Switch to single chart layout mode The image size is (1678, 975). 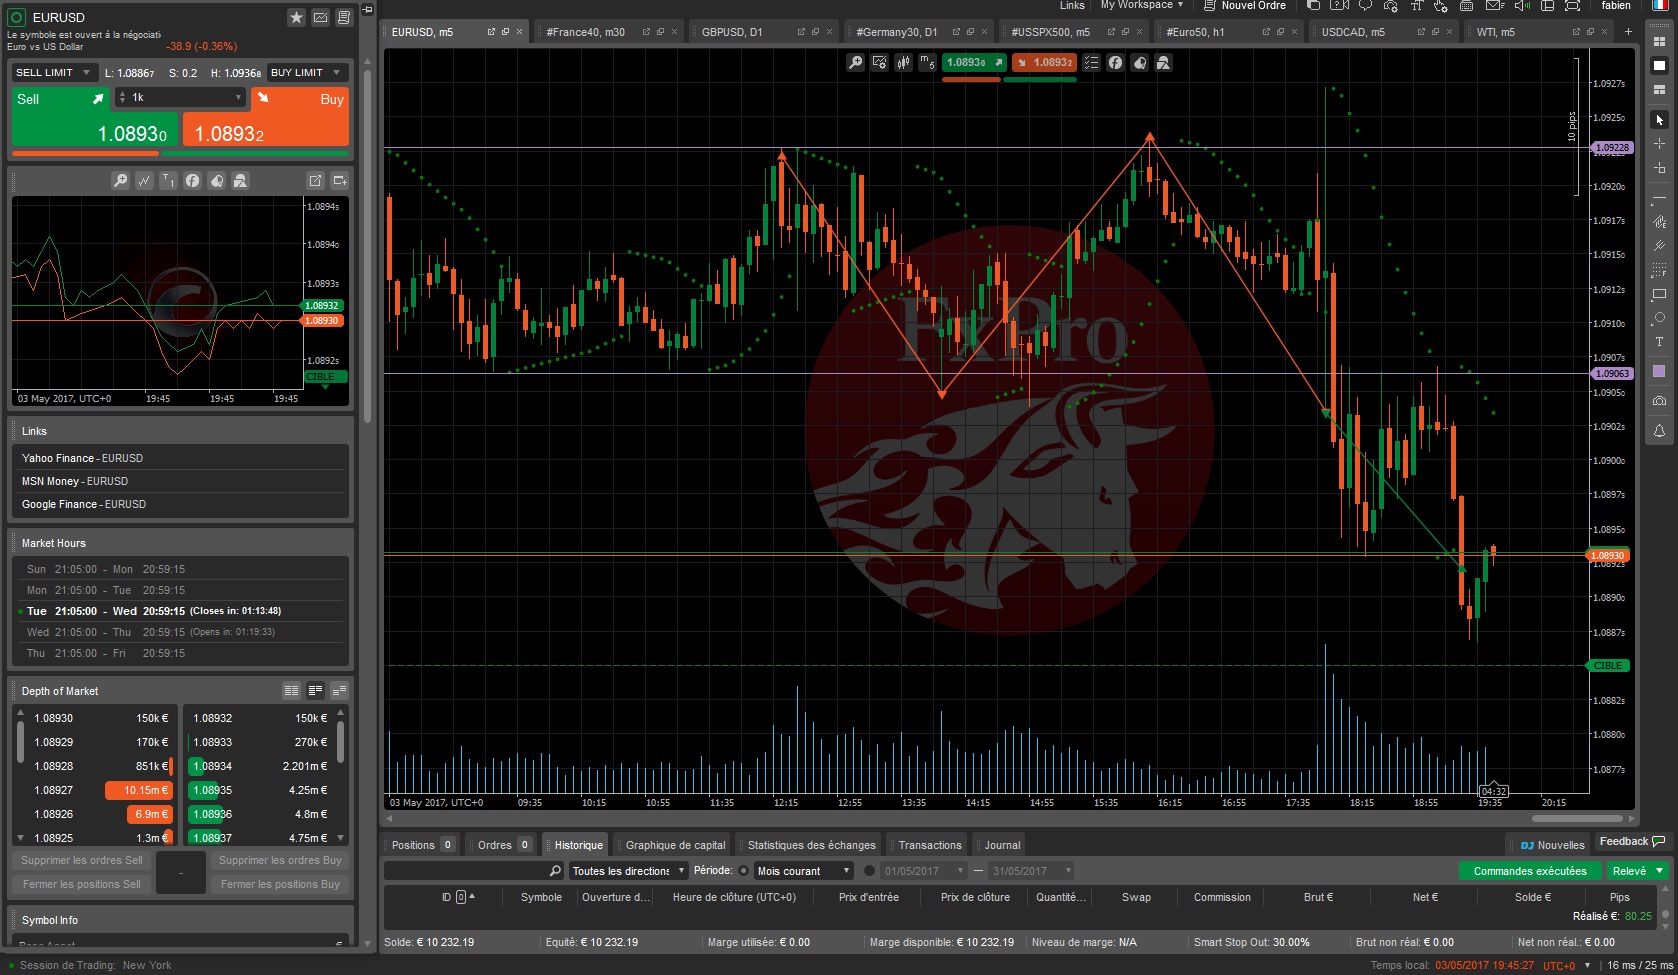point(1659,66)
